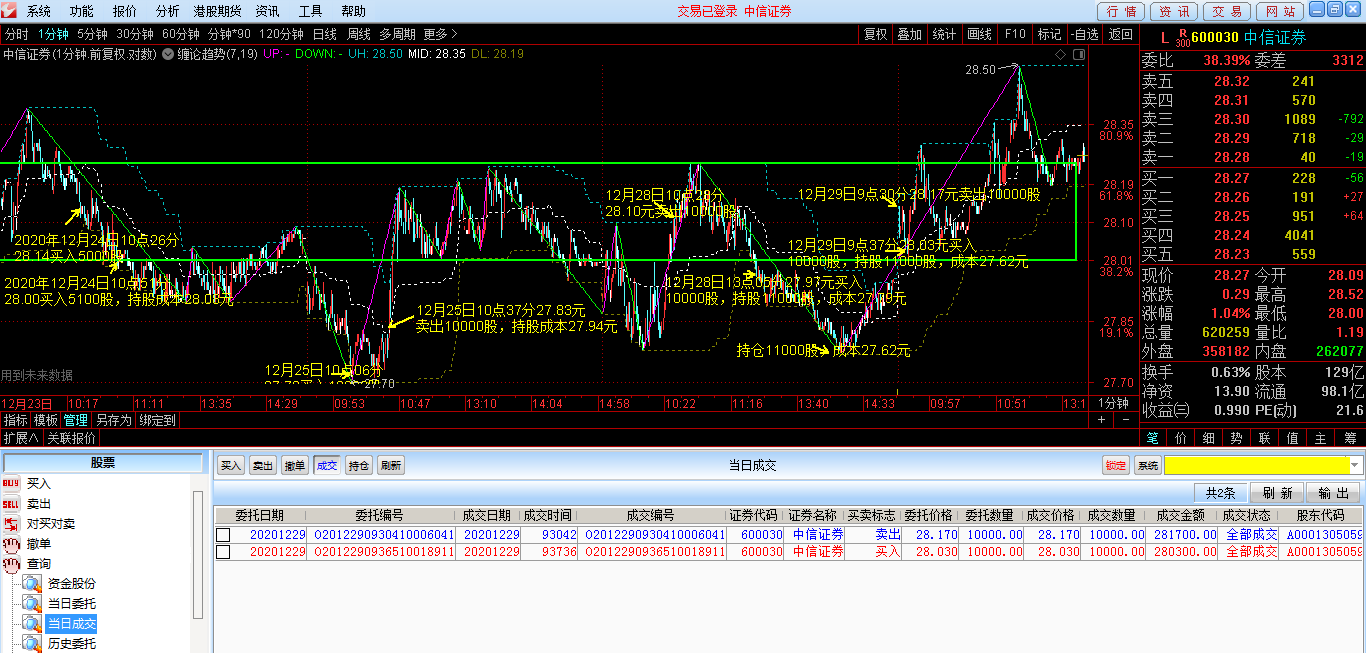Tick the checkbox of the 买入 trade row

[x=223, y=551]
